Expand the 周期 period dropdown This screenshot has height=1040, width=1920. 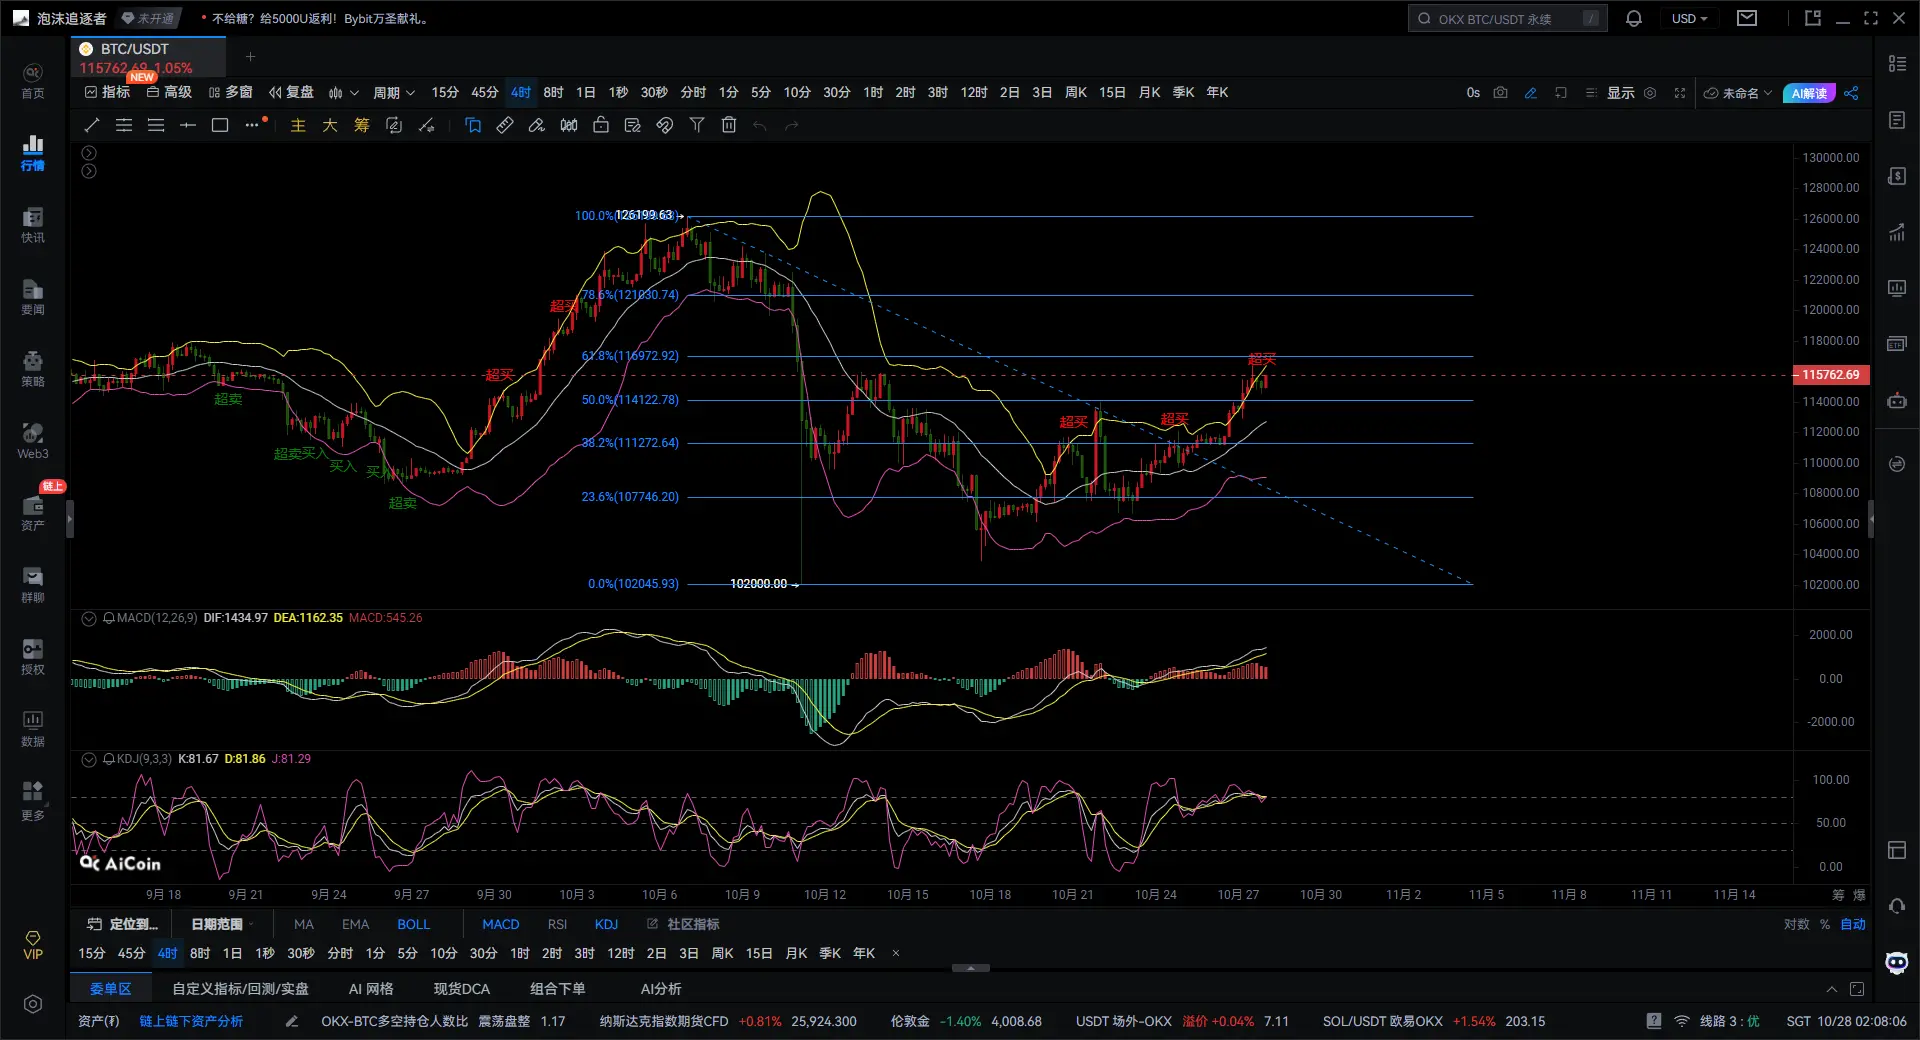[x=393, y=93]
